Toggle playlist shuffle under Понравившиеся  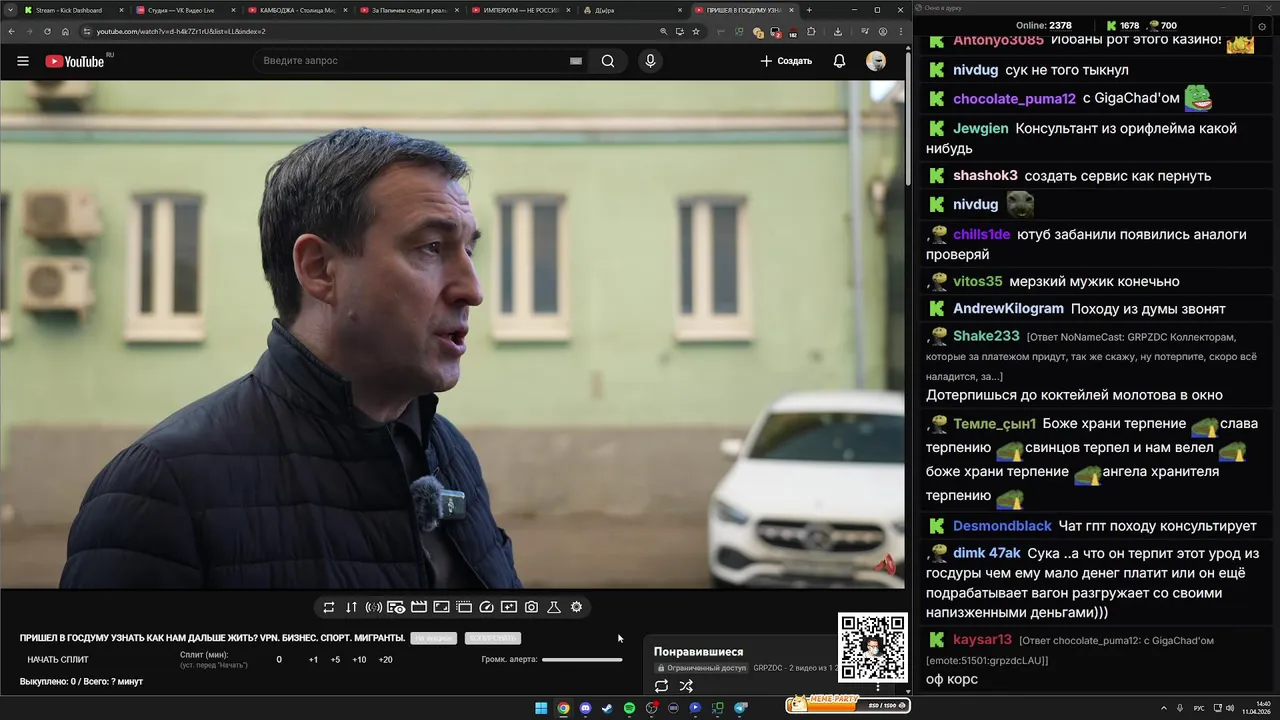click(x=686, y=686)
